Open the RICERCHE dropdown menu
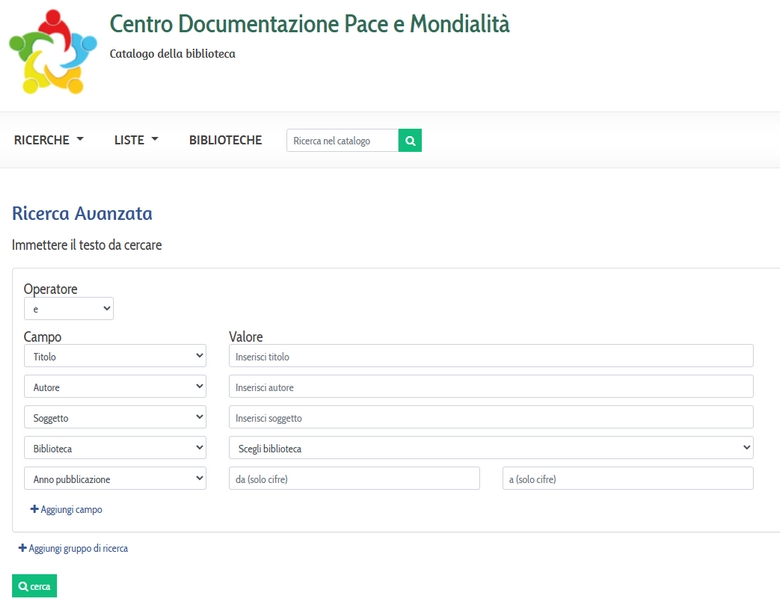The image size is (780, 605). [x=49, y=140]
